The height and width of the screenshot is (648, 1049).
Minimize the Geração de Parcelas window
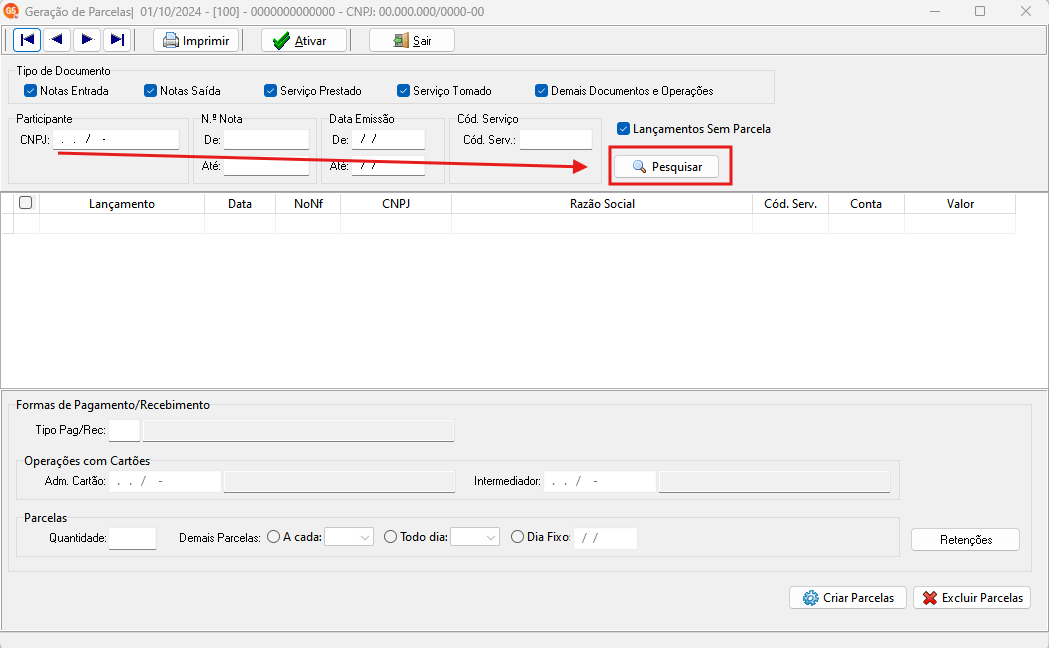pos(935,11)
